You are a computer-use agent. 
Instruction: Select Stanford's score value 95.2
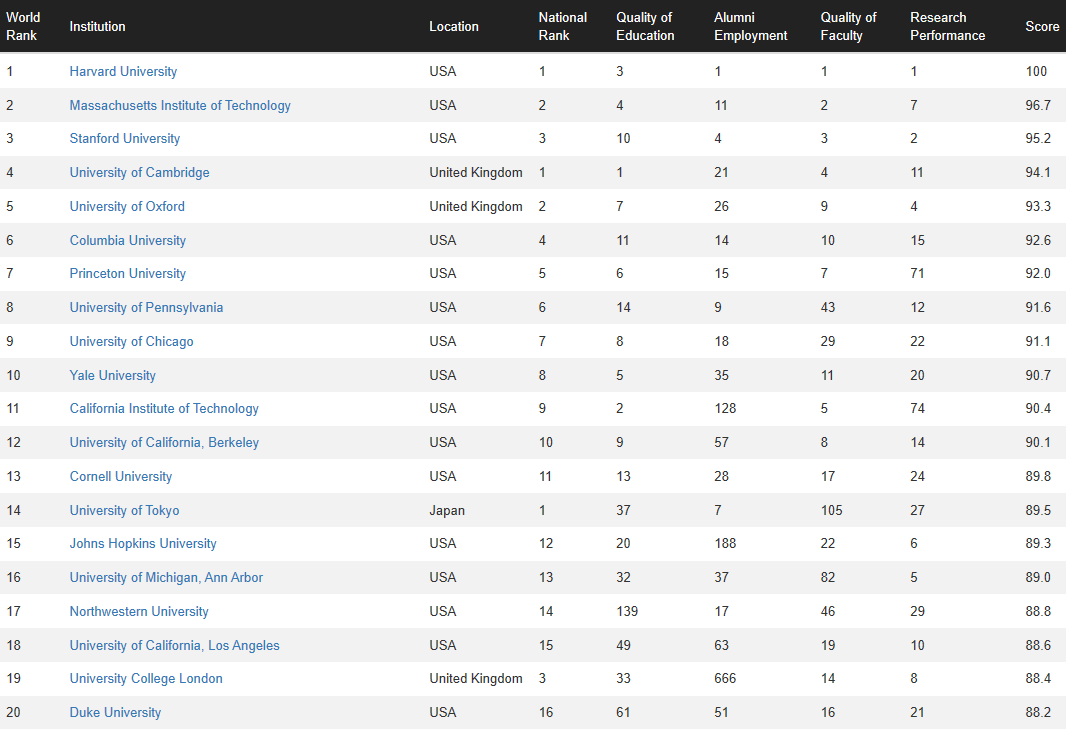click(x=1038, y=139)
